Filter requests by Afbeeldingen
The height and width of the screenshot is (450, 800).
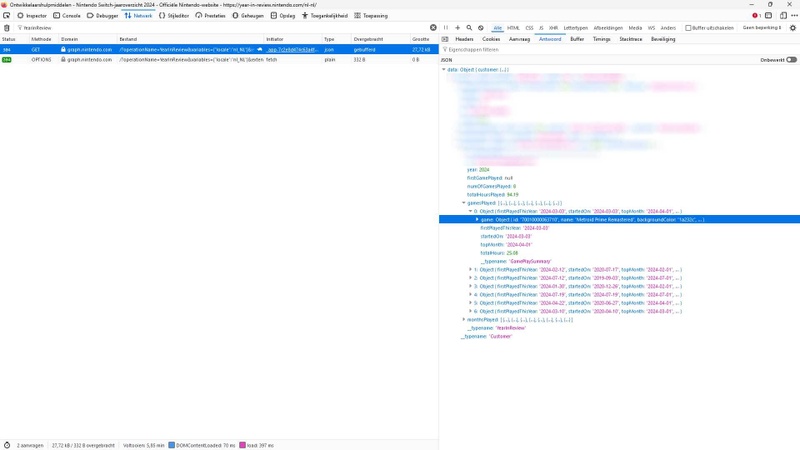(x=608, y=28)
